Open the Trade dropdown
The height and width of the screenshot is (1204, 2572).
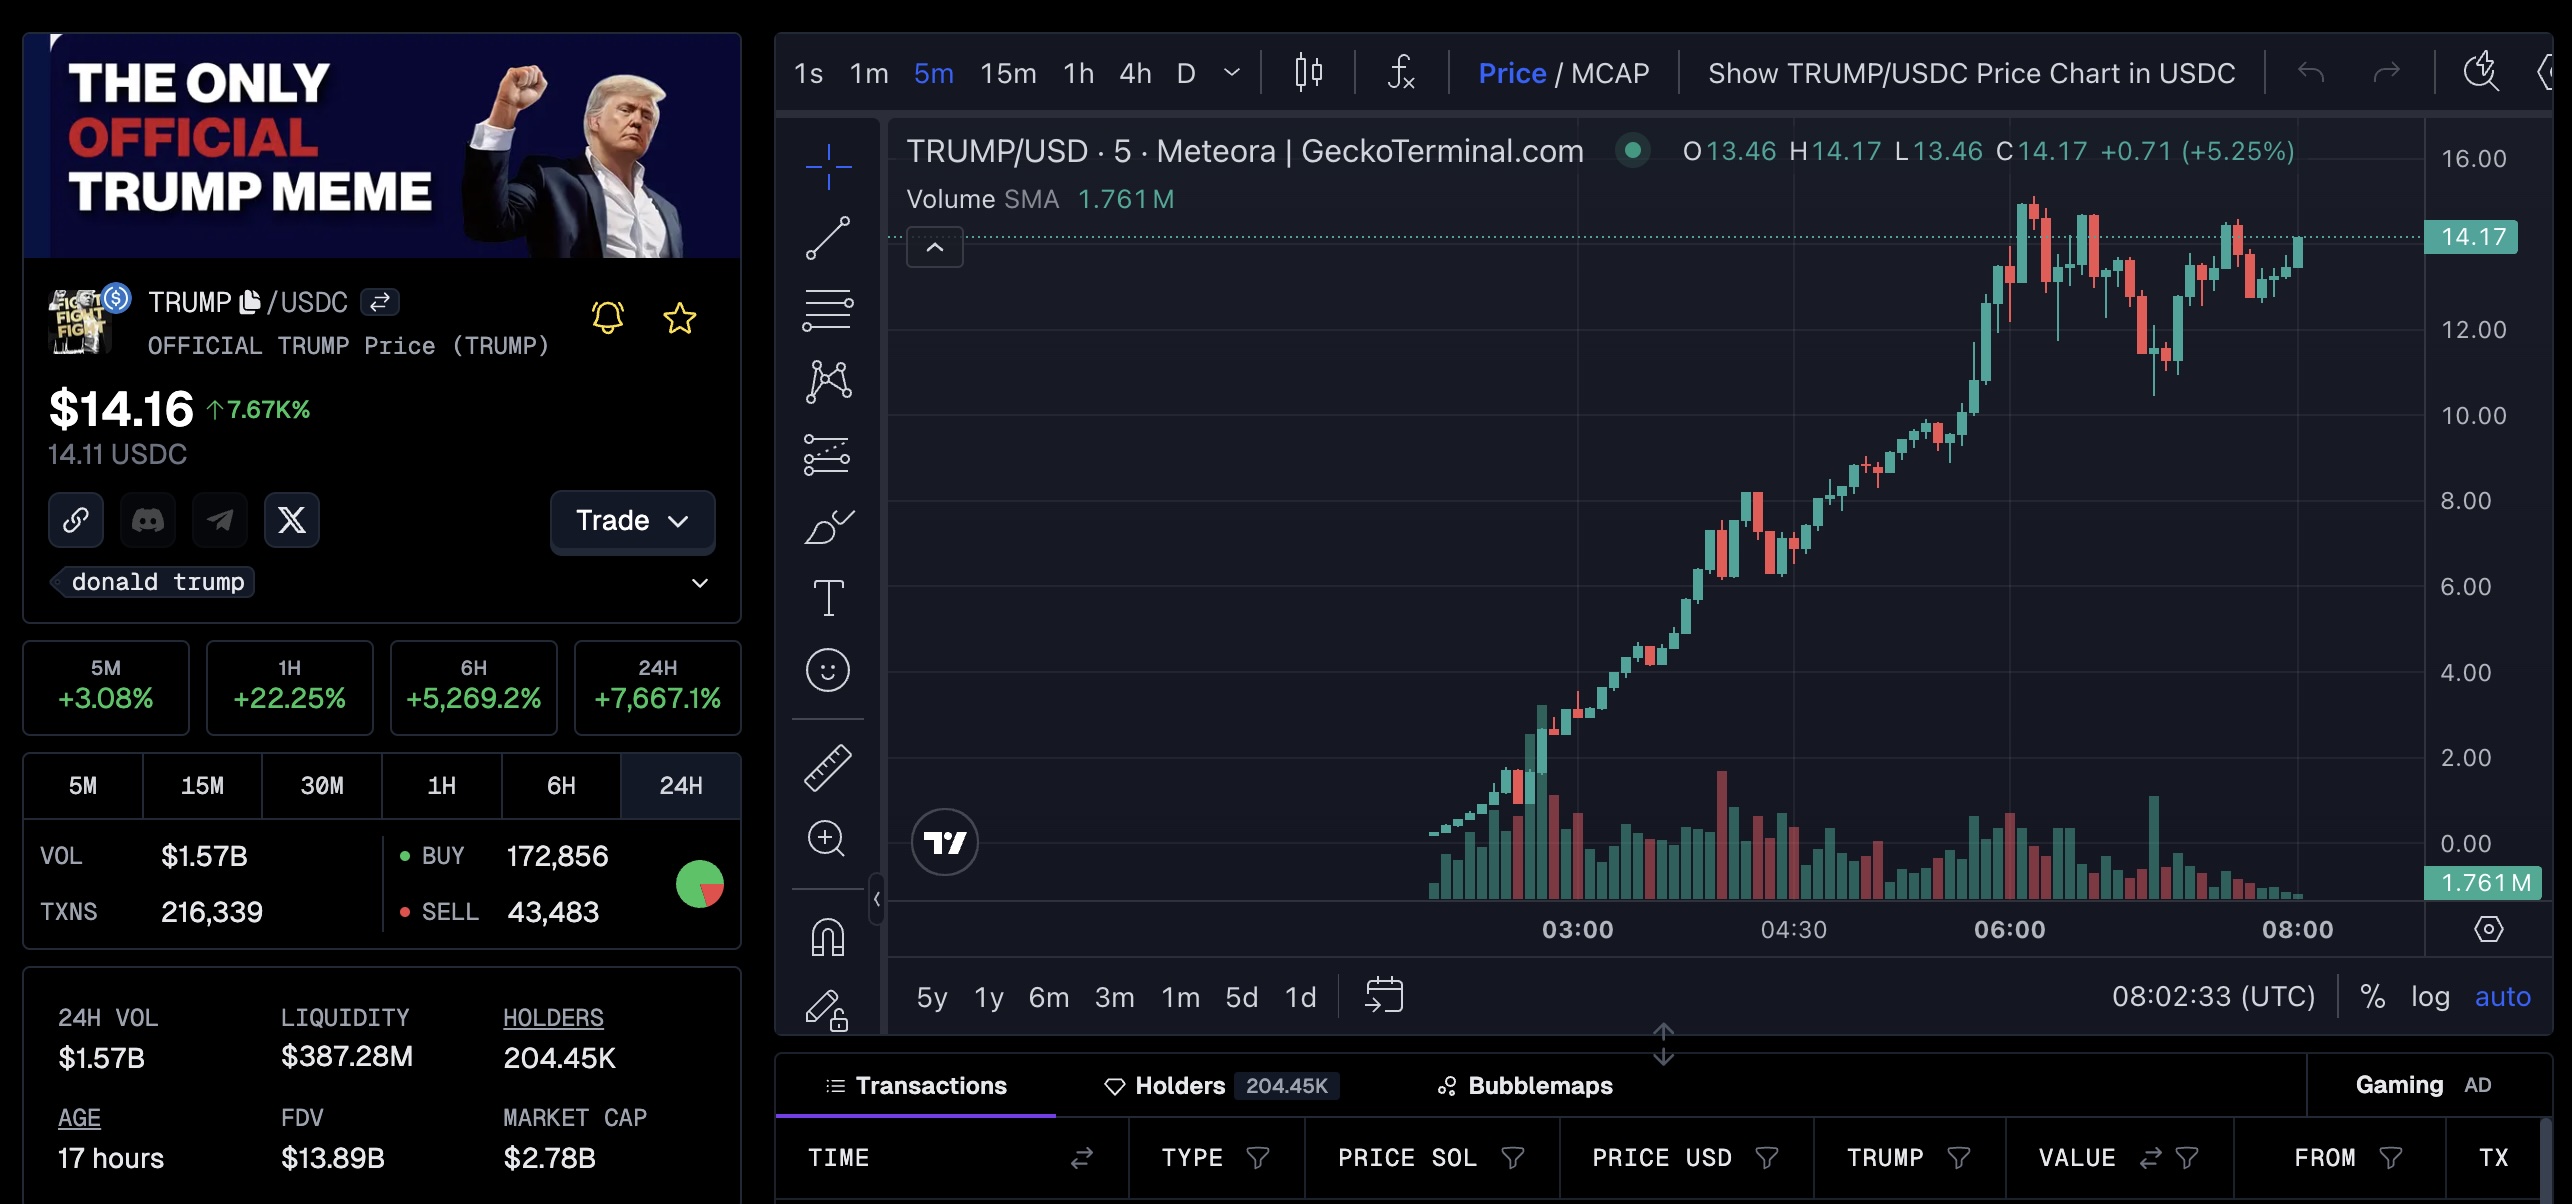(x=632, y=520)
